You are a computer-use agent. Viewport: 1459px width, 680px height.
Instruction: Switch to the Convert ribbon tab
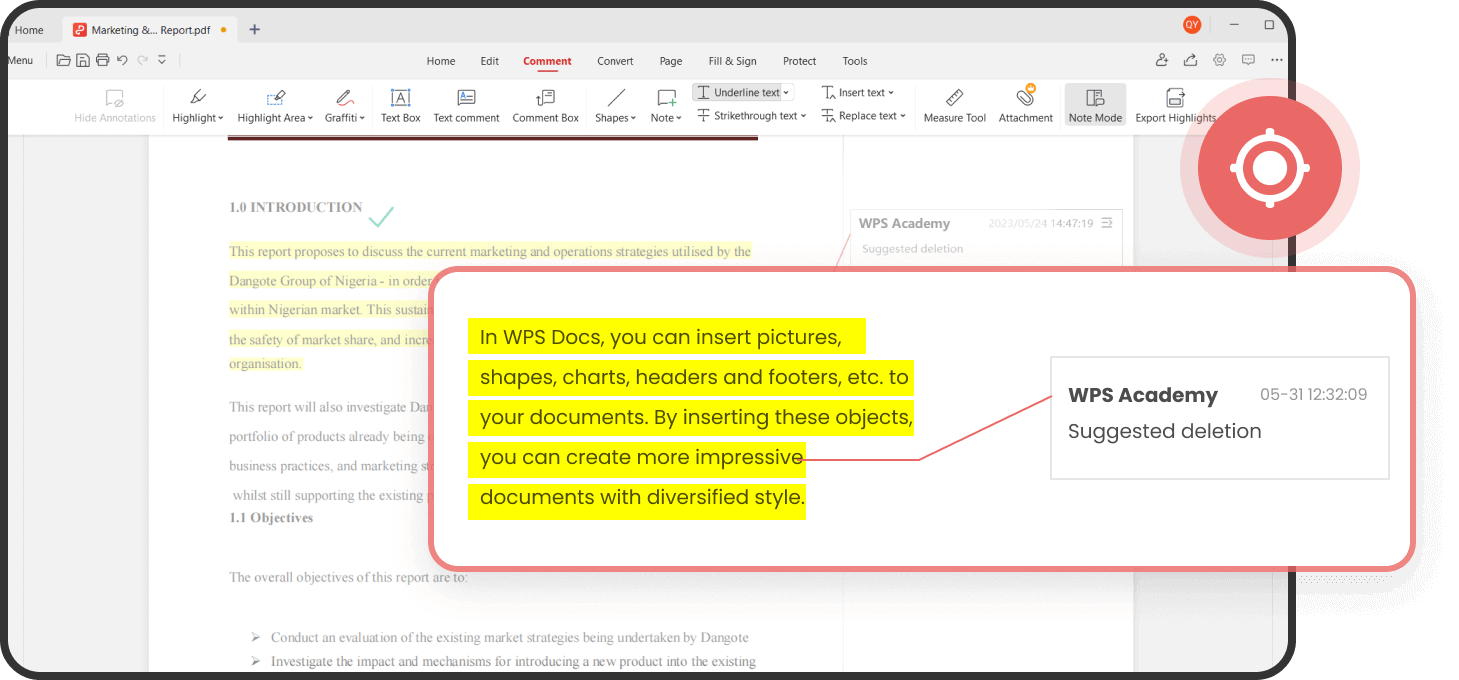pyautogui.click(x=615, y=61)
